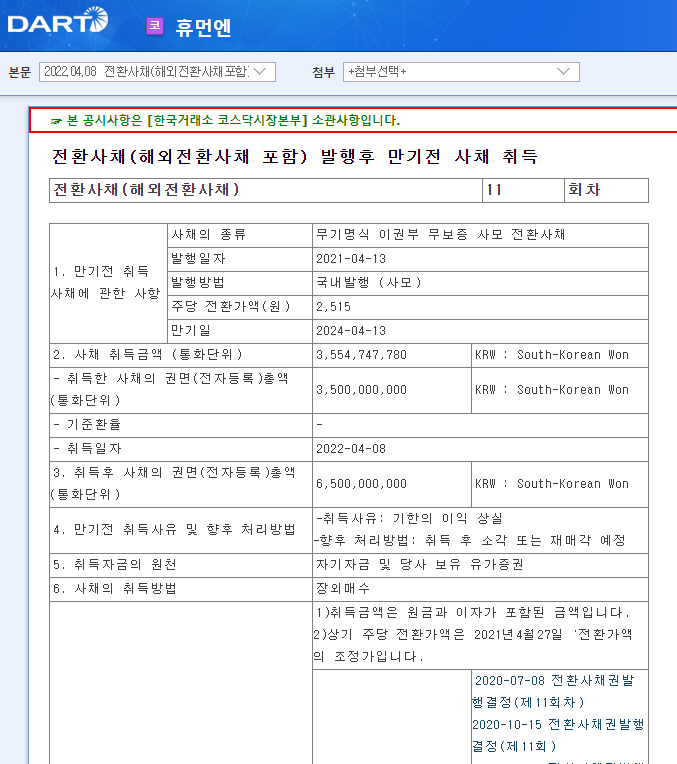Click the face value total 3,500,000,000
This screenshot has height=764, width=677.
[x=361, y=390]
